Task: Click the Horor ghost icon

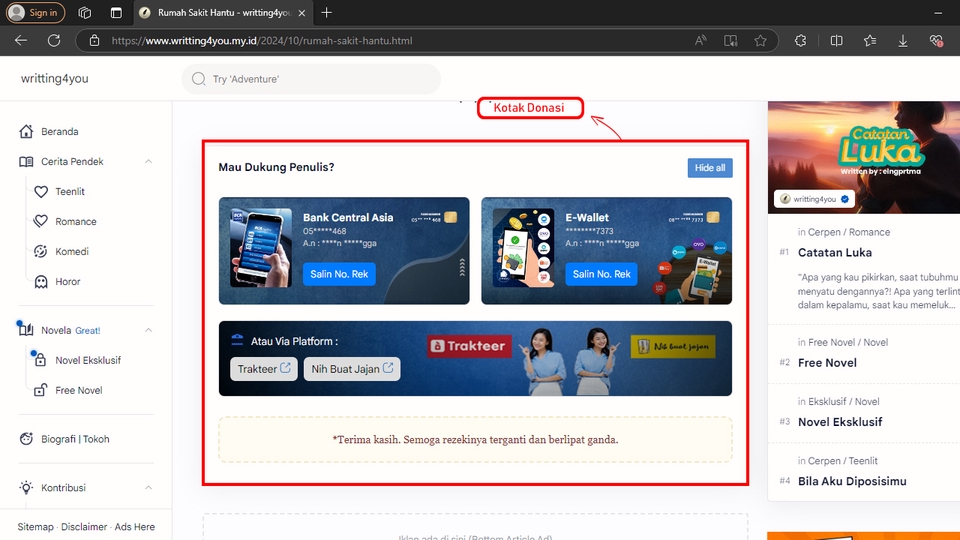Action: (x=40, y=281)
